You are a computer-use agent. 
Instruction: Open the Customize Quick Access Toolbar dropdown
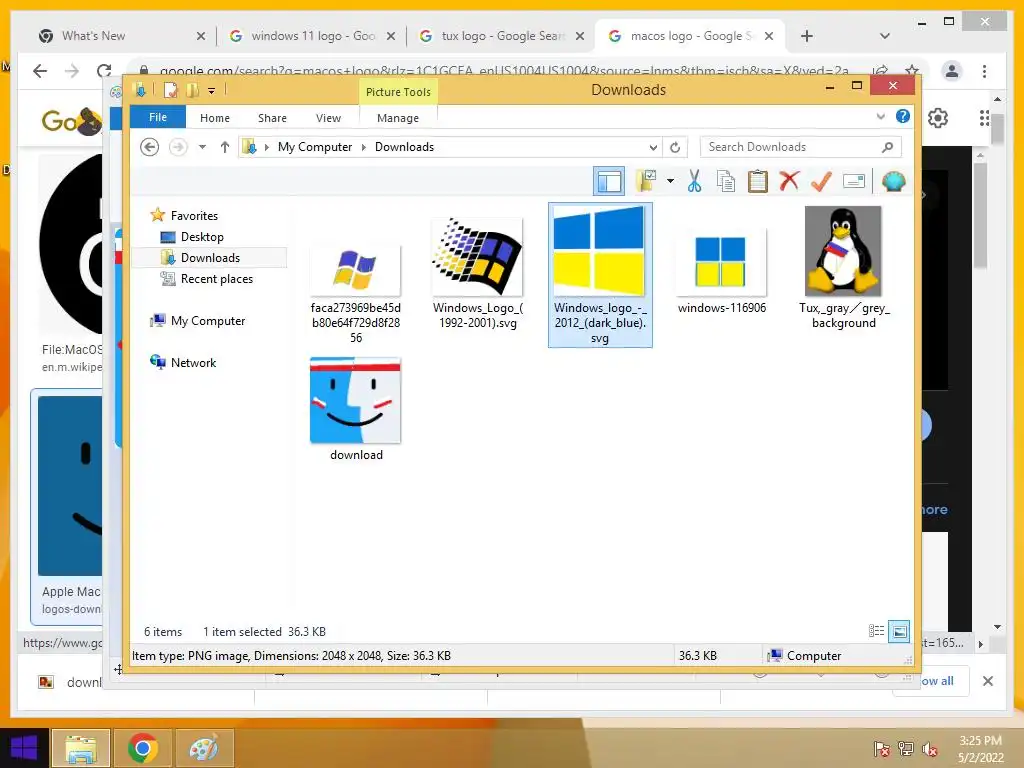click(x=212, y=91)
